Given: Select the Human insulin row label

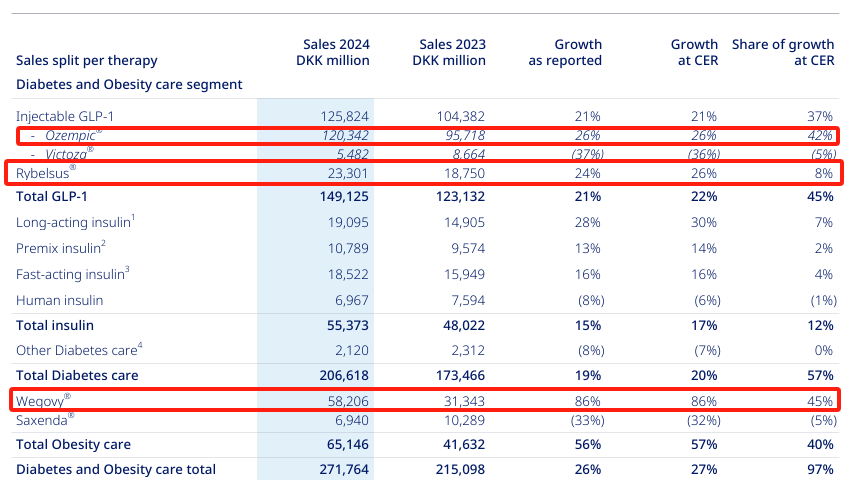Looking at the screenshot, I should (x=60, y=300).
